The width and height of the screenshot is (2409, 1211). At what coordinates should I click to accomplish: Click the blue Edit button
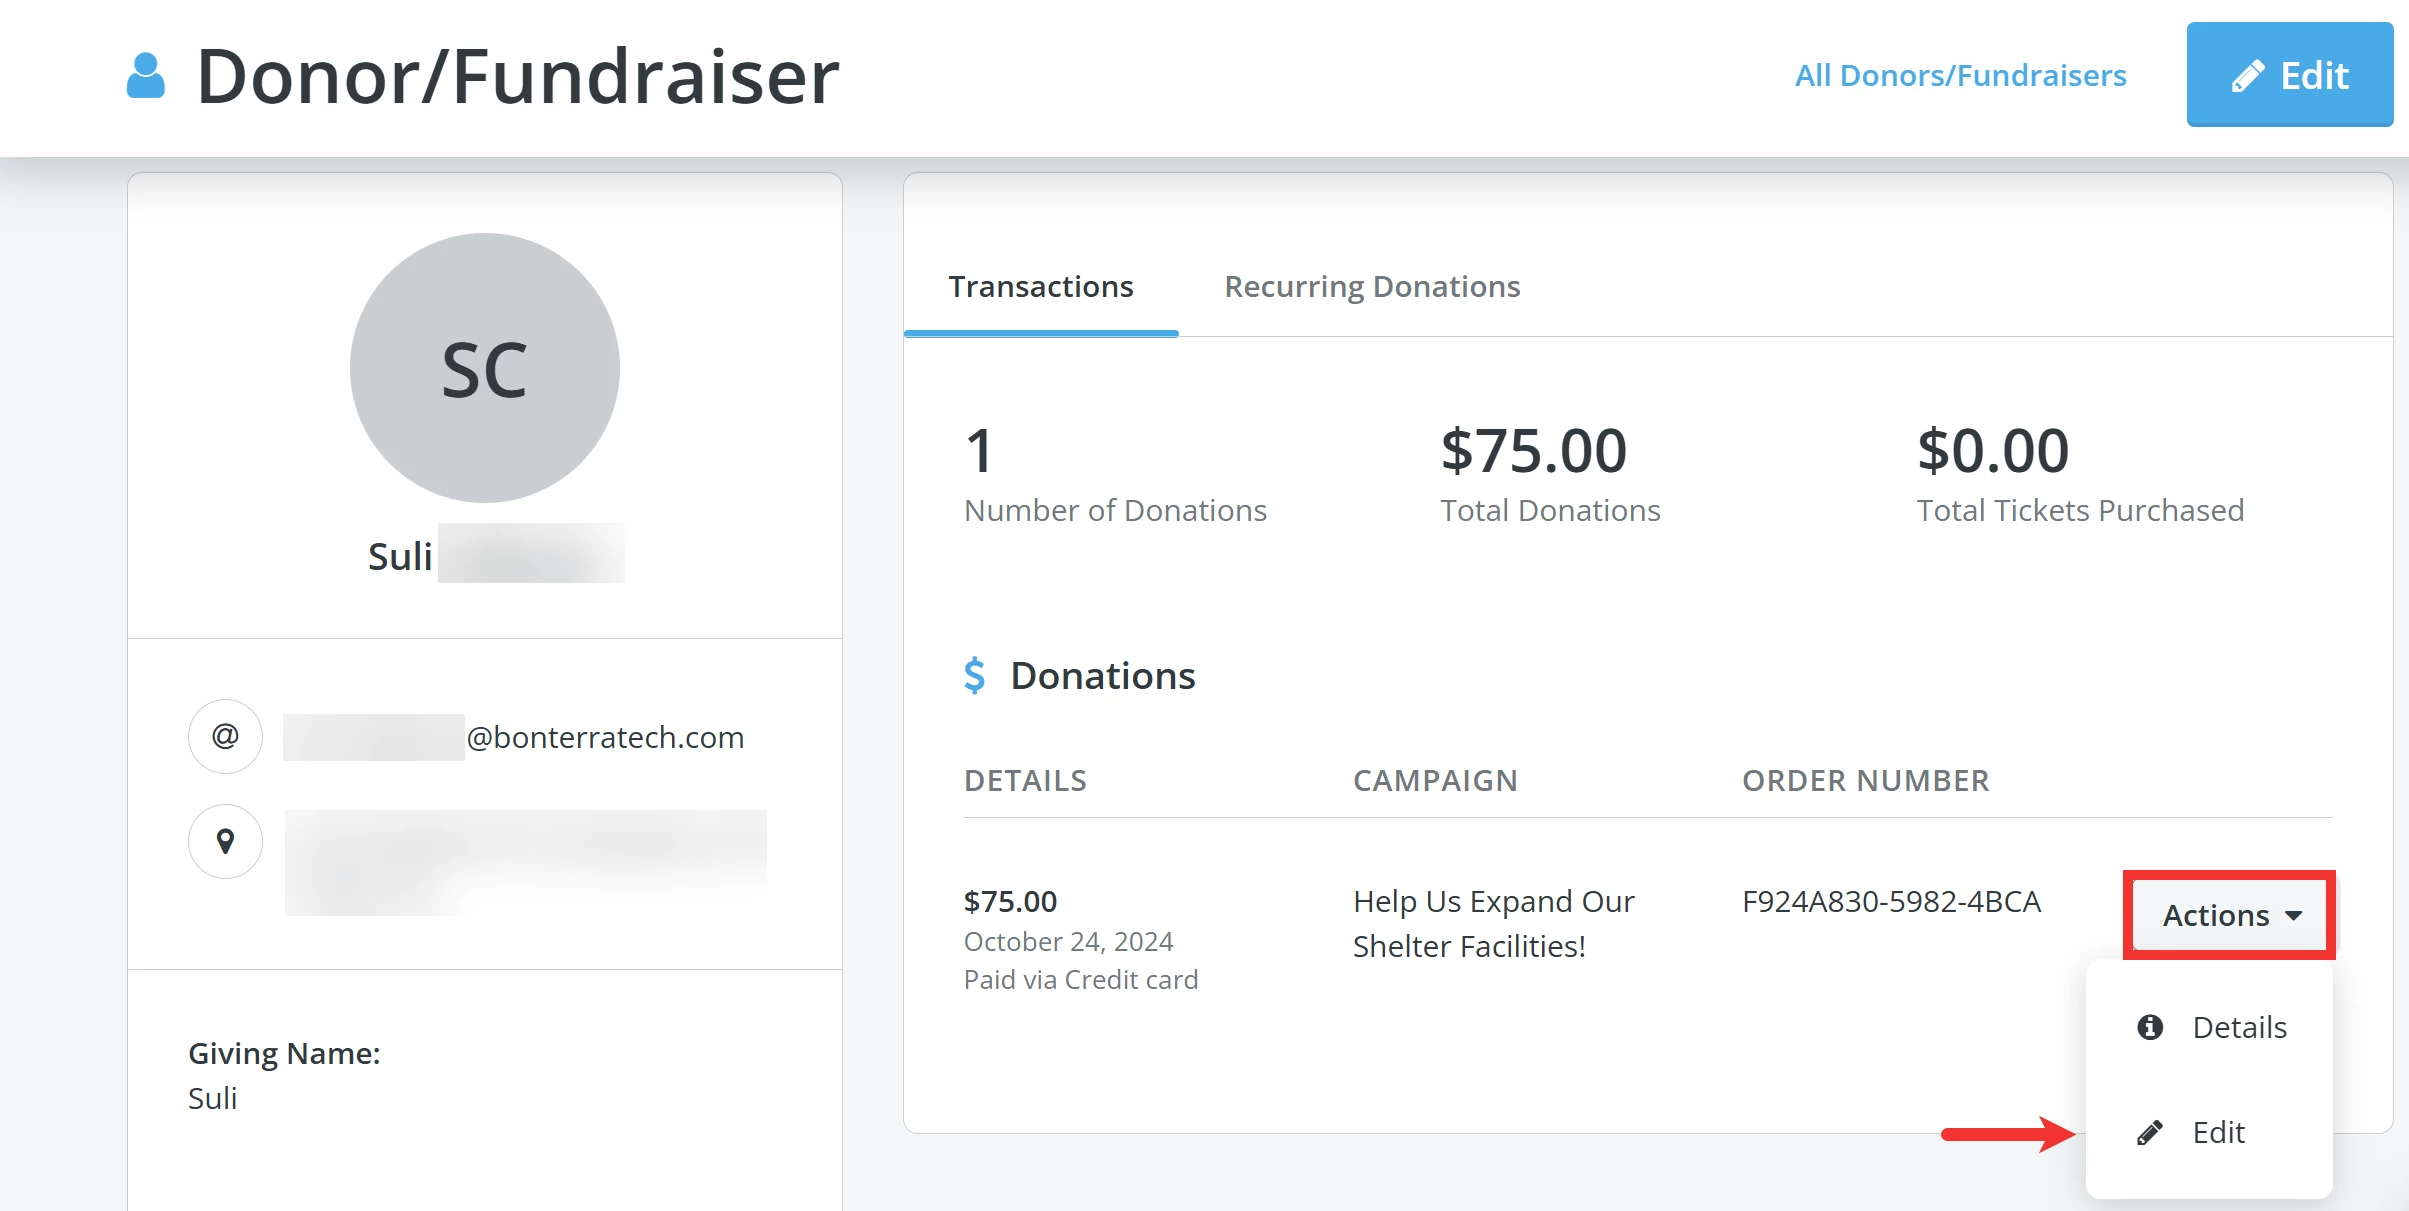point(2290,74)
